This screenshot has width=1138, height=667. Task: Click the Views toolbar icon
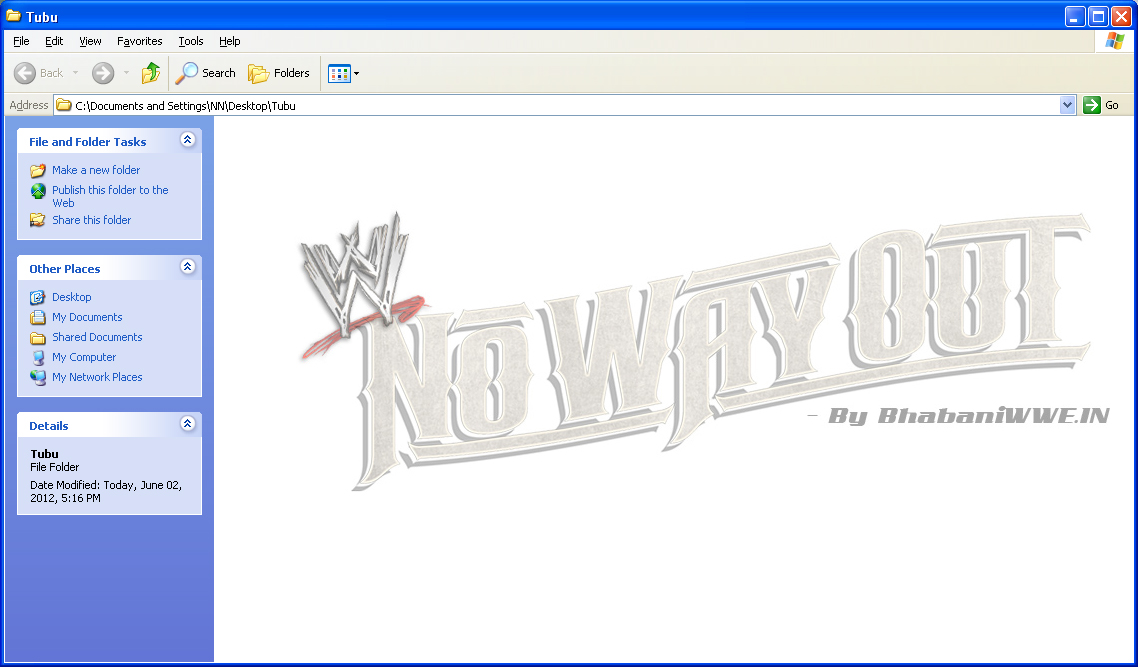339,73
